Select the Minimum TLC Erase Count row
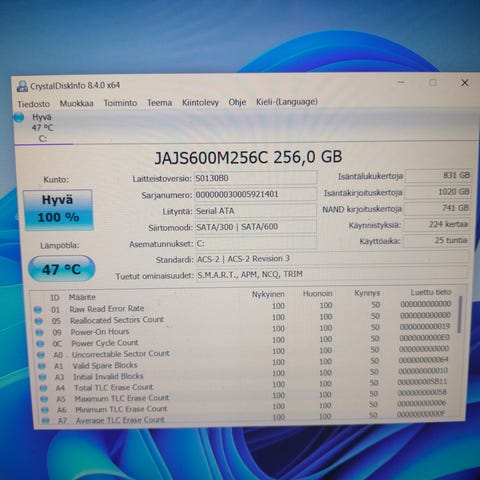480x480 pixels. [x=243, y=407]
